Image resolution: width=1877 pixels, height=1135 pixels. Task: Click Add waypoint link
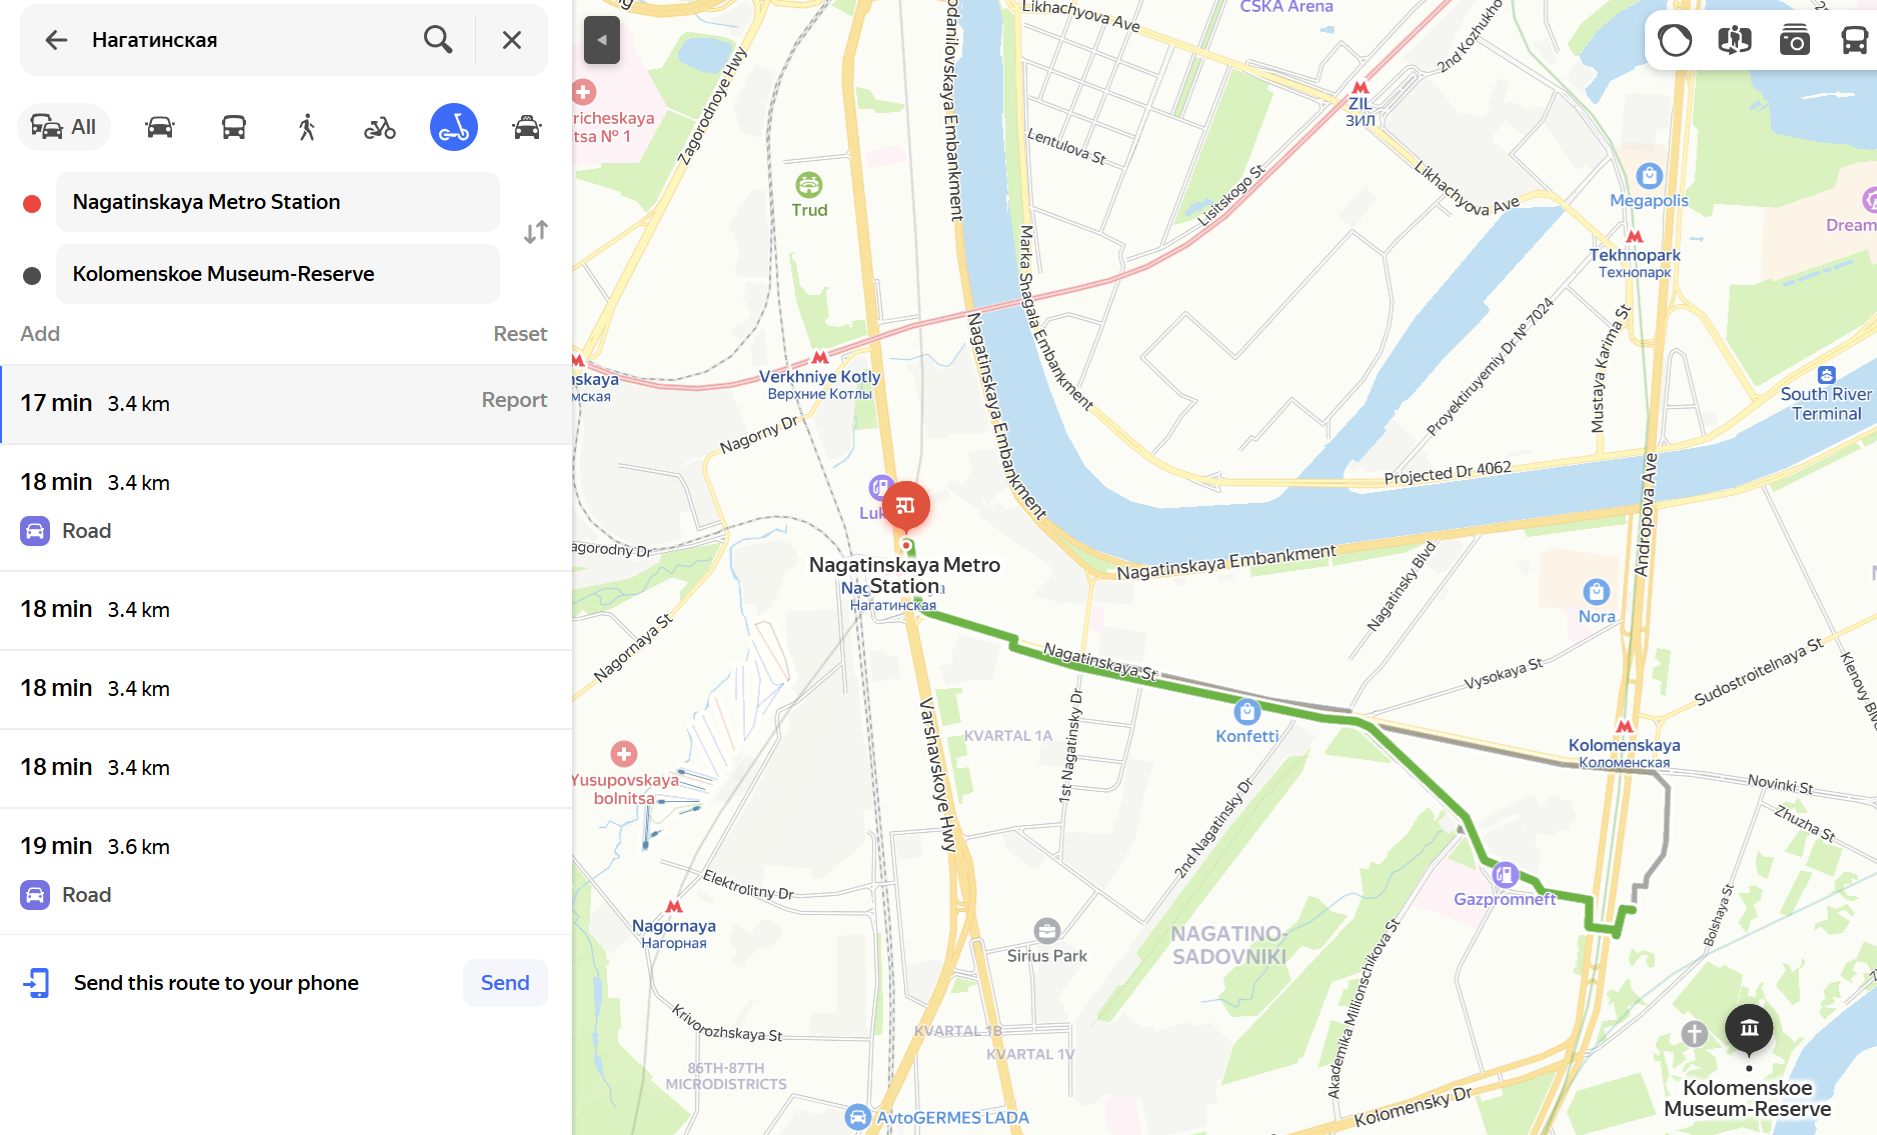pos(40,334)
